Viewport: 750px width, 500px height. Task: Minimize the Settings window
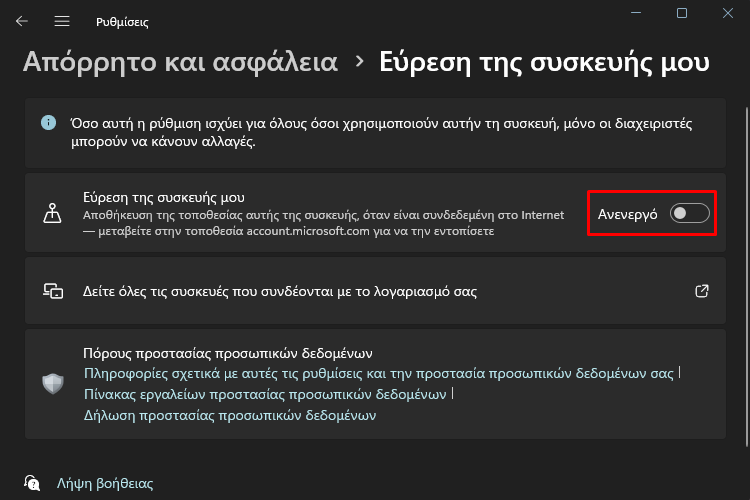(636, 13)
